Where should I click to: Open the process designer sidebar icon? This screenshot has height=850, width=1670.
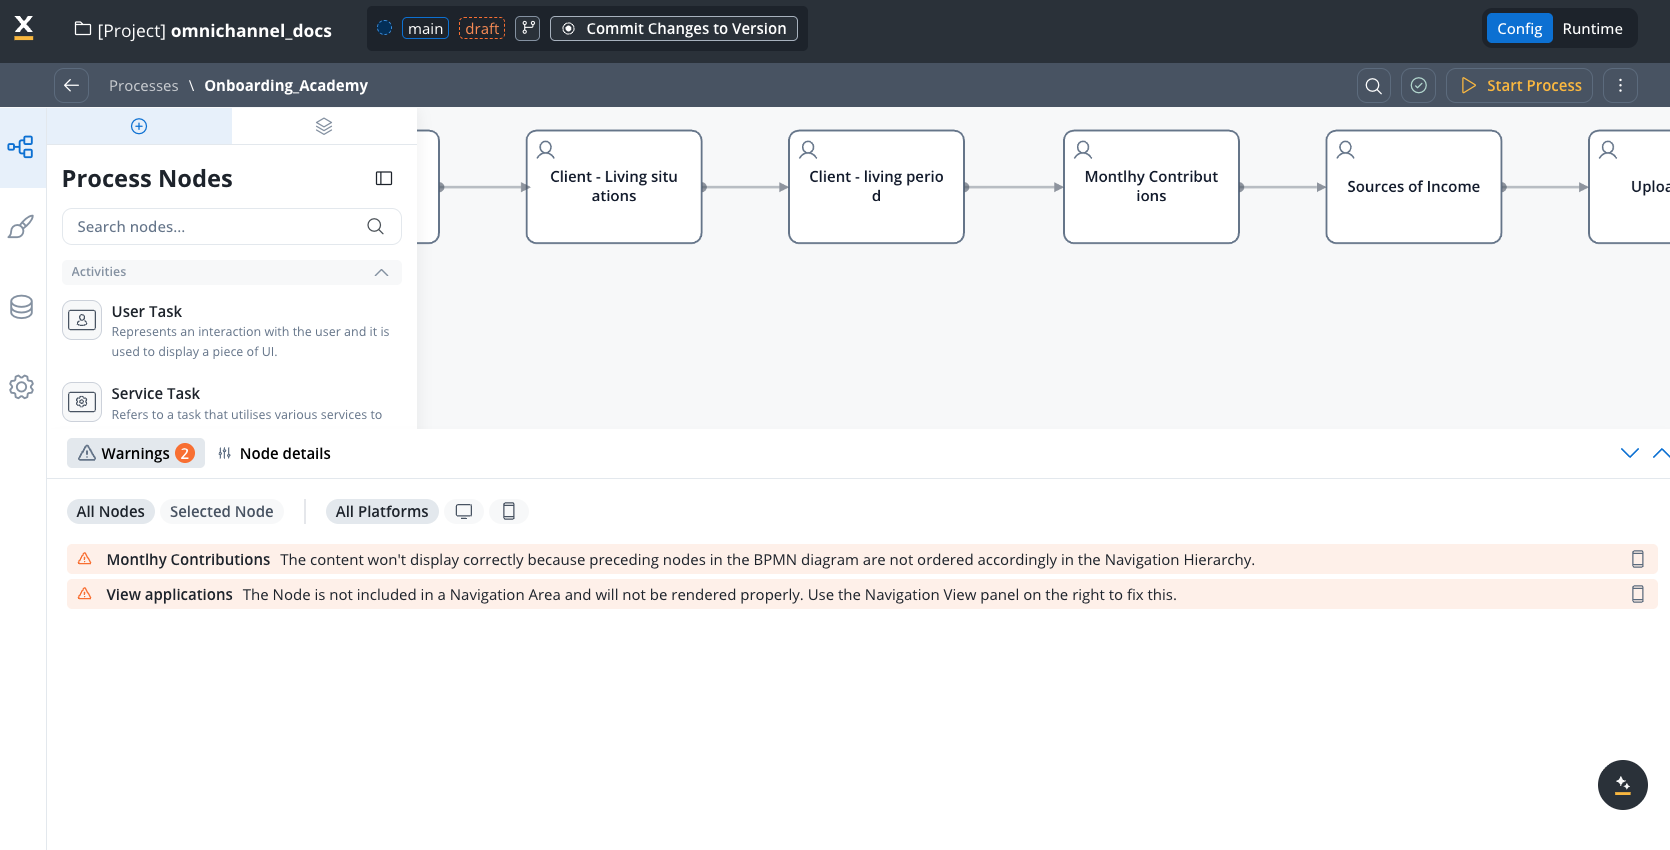[x=21, y=147]
